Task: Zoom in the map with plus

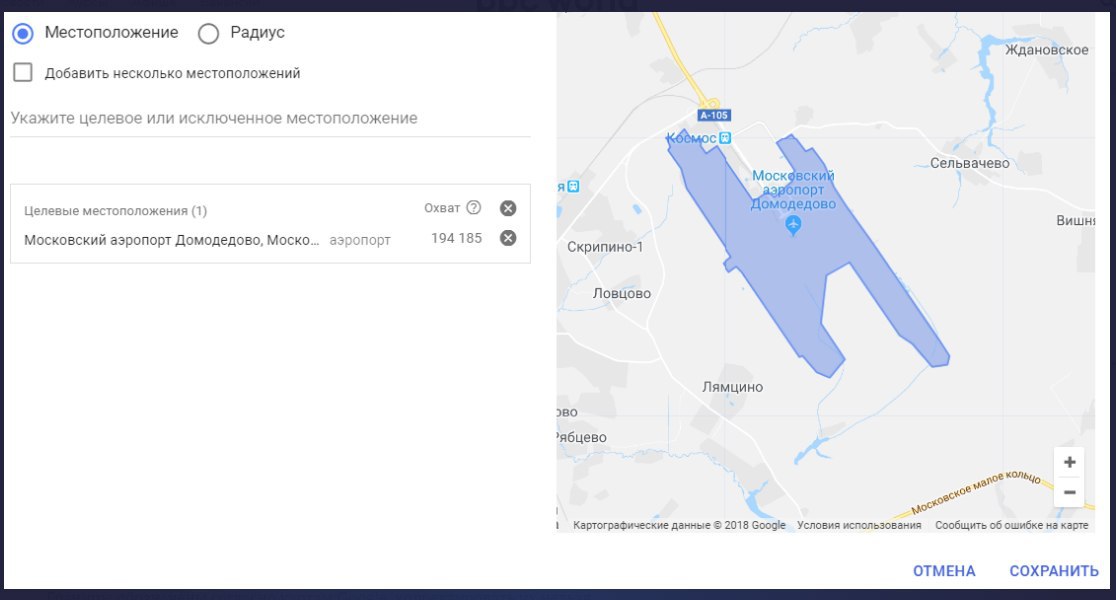Action: point(1069,463)
